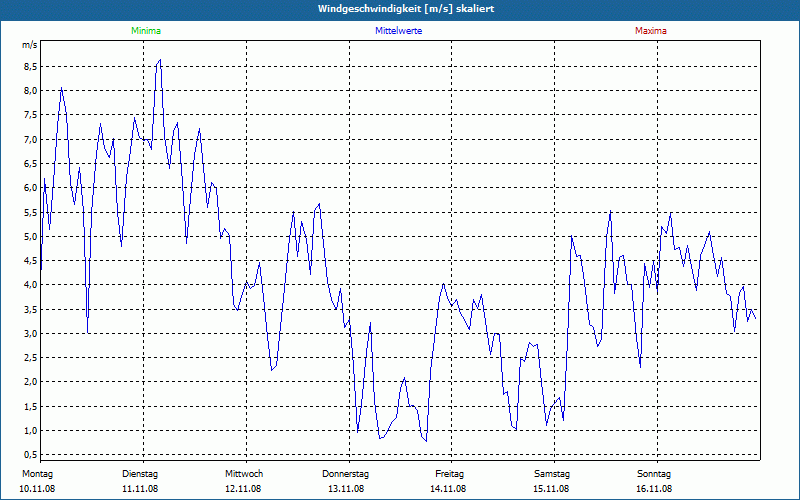Click the 3,0 y-axis value
The width and height of the screenshot is (800, 500).
(30, 334)
